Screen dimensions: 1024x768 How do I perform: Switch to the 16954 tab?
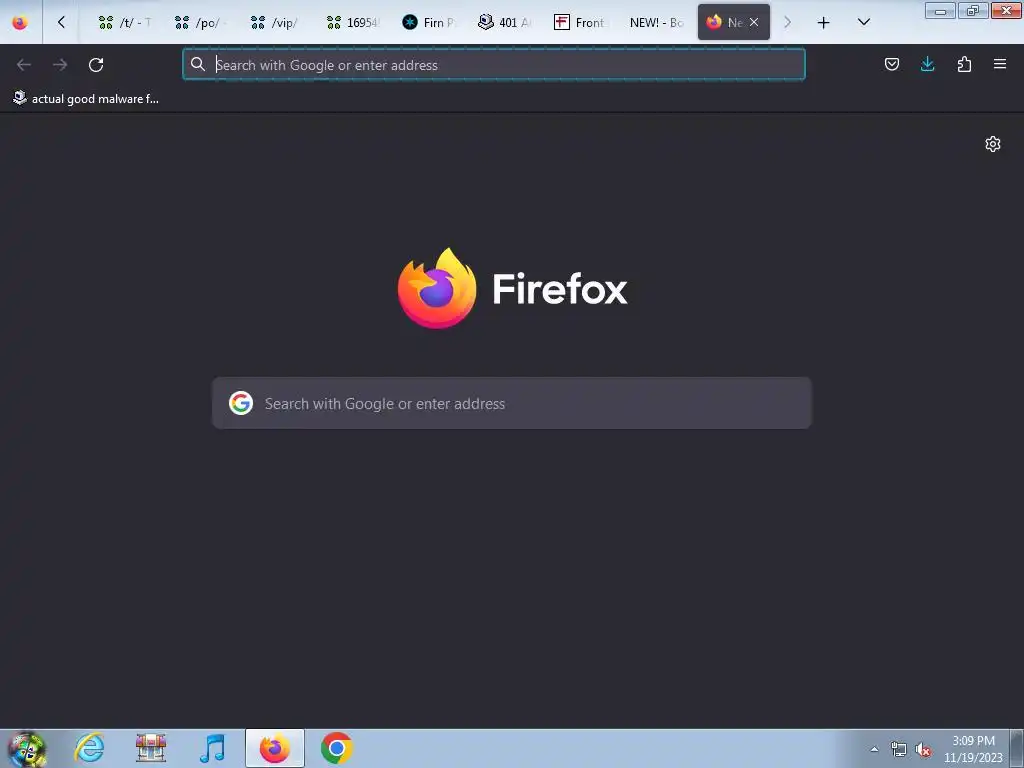pyautogui.click(x=353, y=22)
